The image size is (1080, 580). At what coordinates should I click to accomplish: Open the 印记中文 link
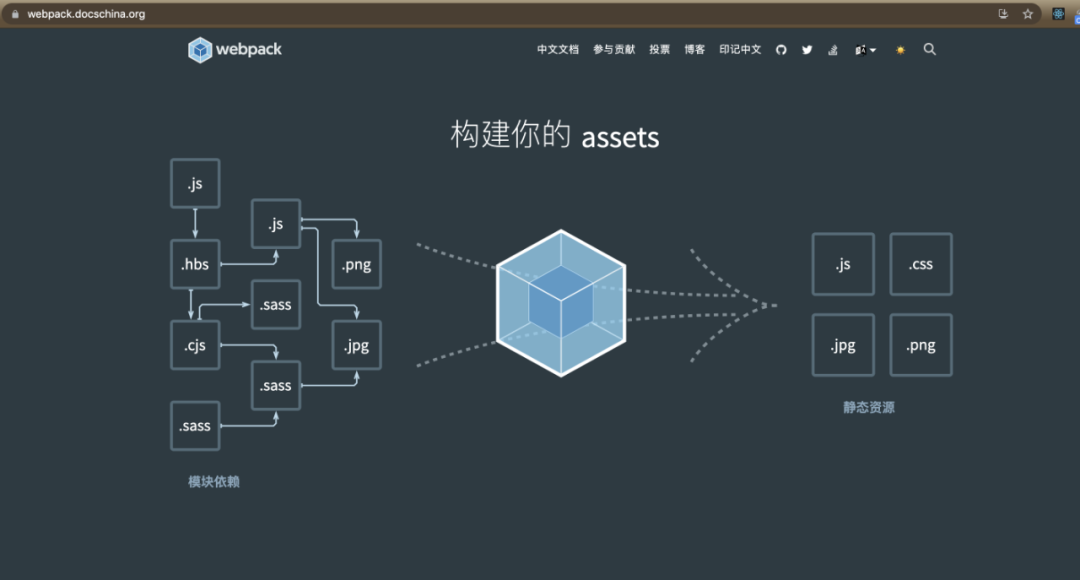[740, 50]
